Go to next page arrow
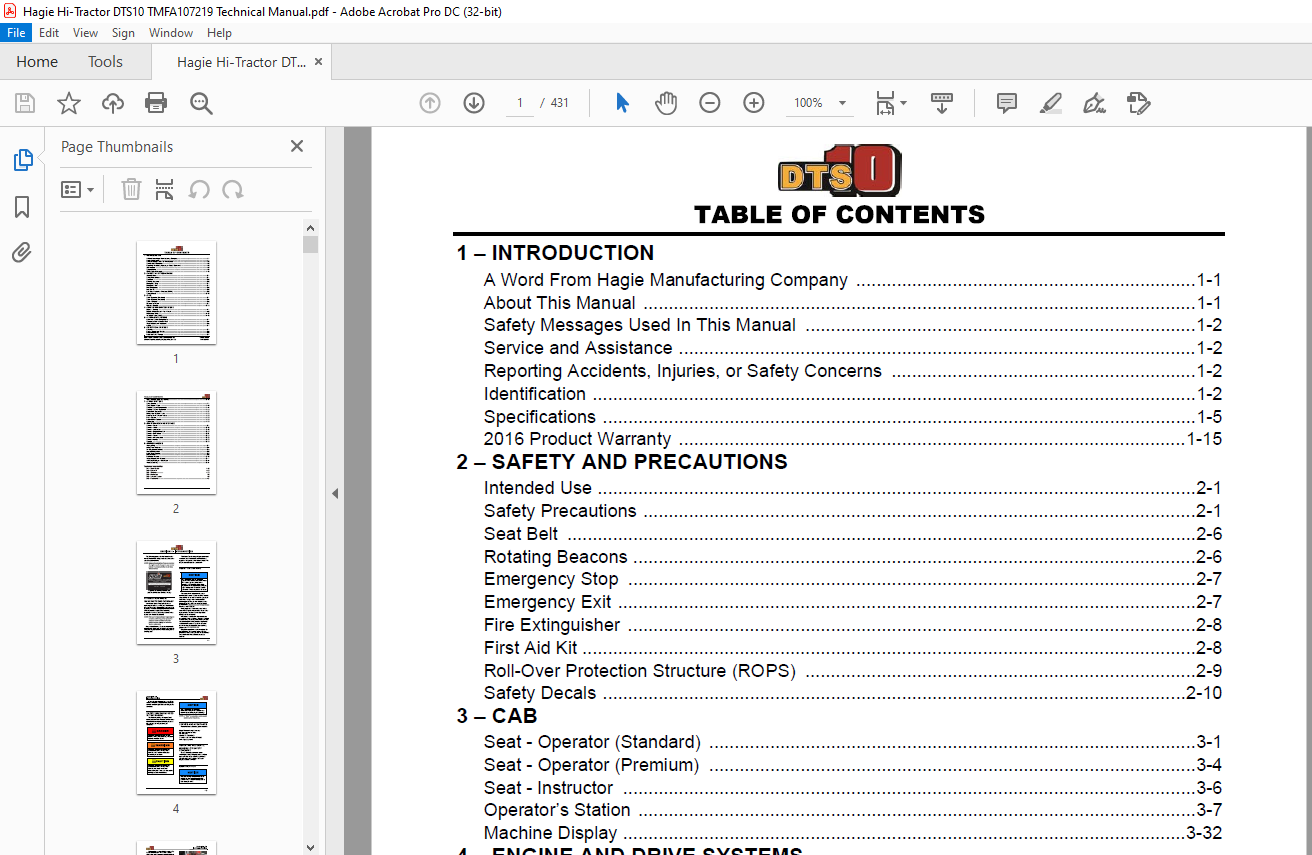The height and width of the screenshot is (855, 1312). pyautogui.click(x=474, y=103)
